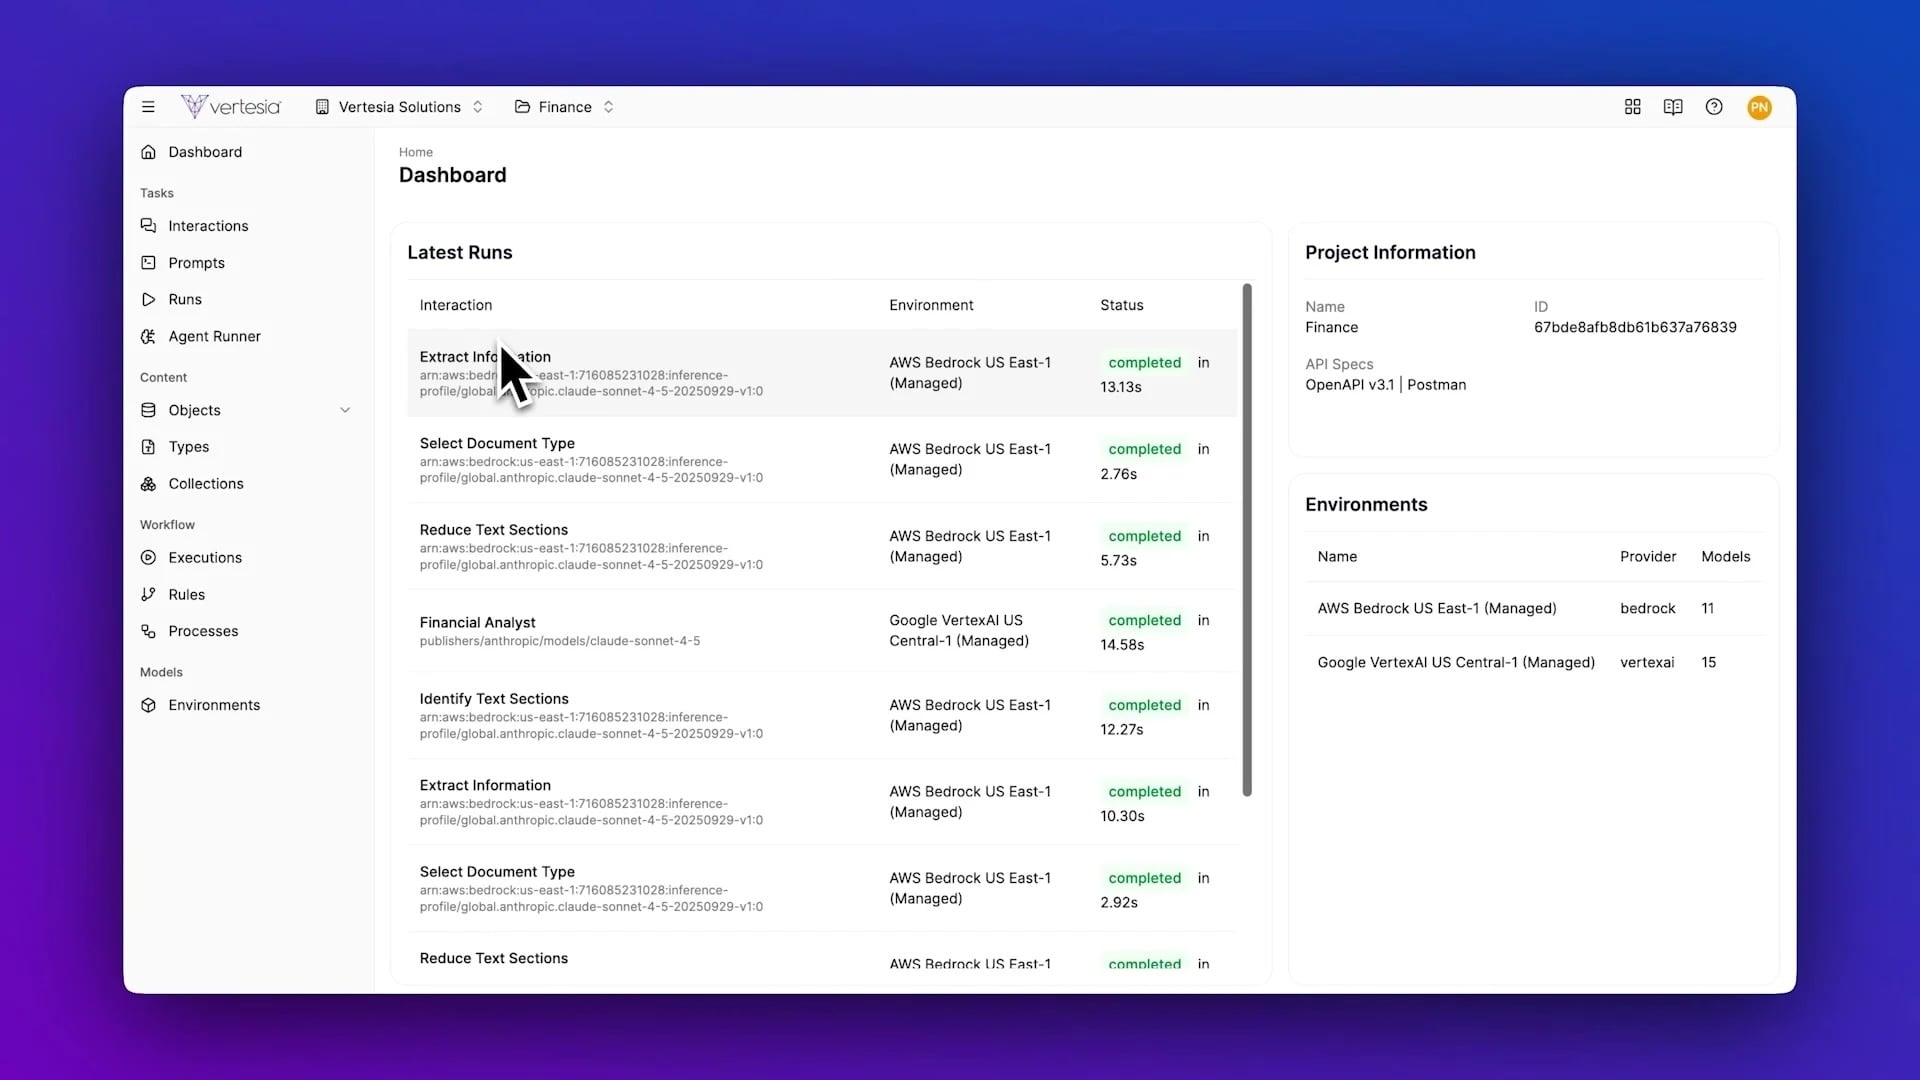This screenshot has width=1920, height=1080.
Task: Open the Postman API specs link
Action: coord(1436,385)
